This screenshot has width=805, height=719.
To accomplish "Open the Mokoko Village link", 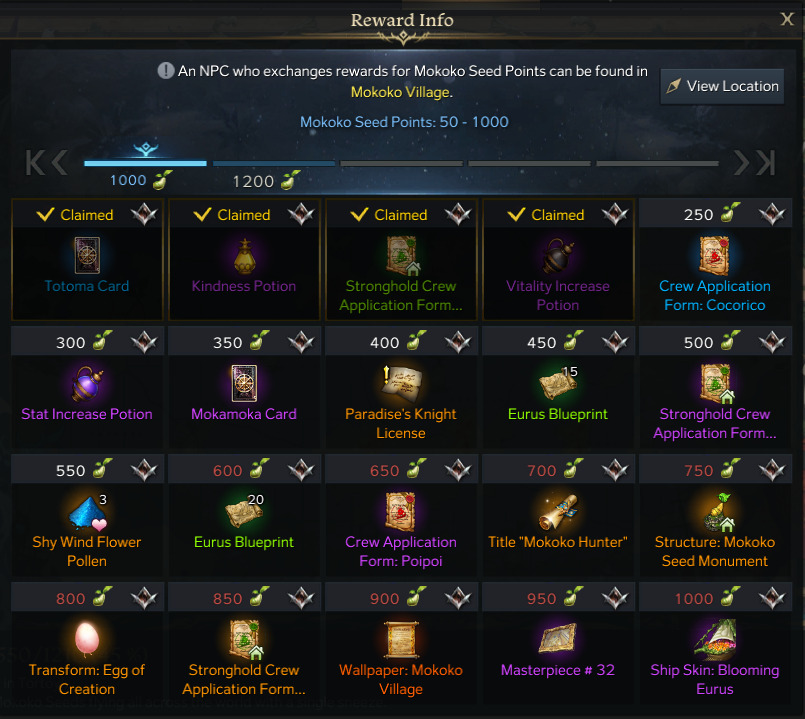I will click(x=400, y=92).
